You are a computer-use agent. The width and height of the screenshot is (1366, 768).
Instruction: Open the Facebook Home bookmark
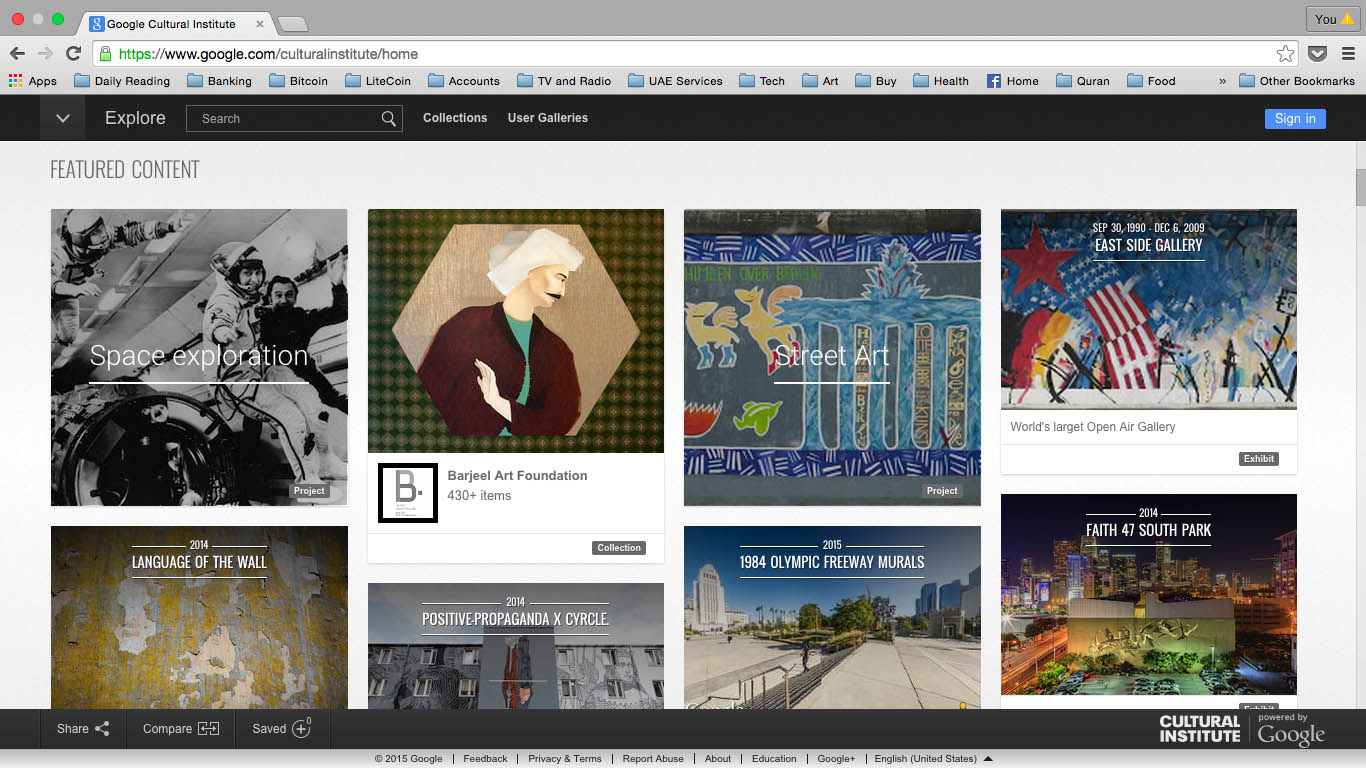(x=1013, y=81)
